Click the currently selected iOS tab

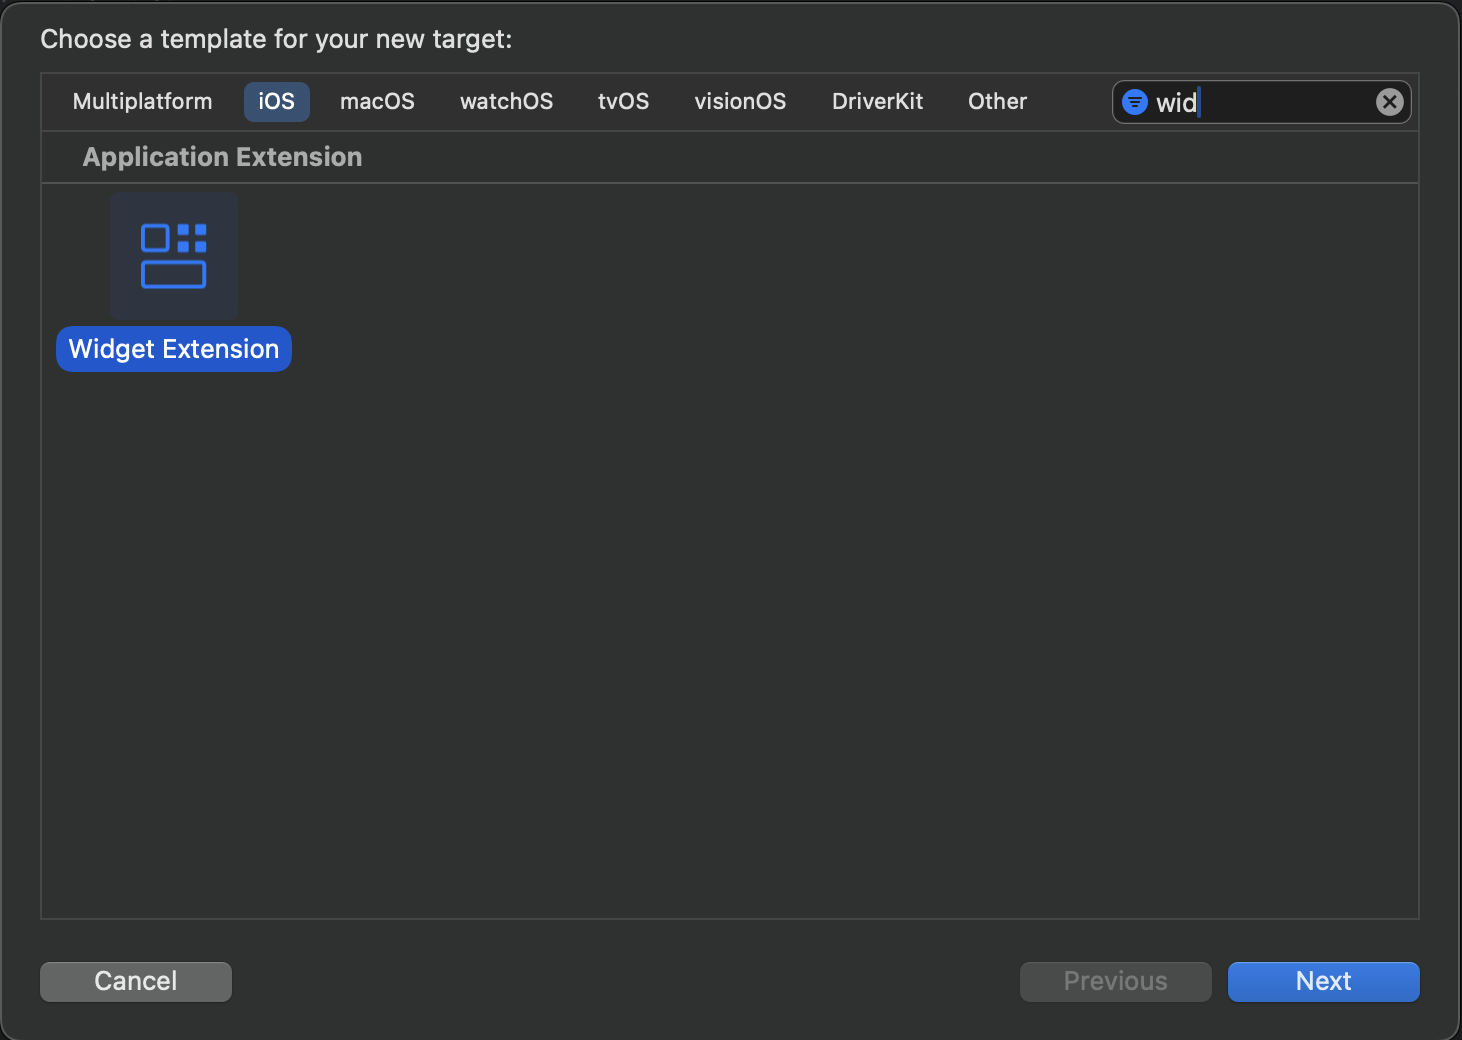[276, 101]
